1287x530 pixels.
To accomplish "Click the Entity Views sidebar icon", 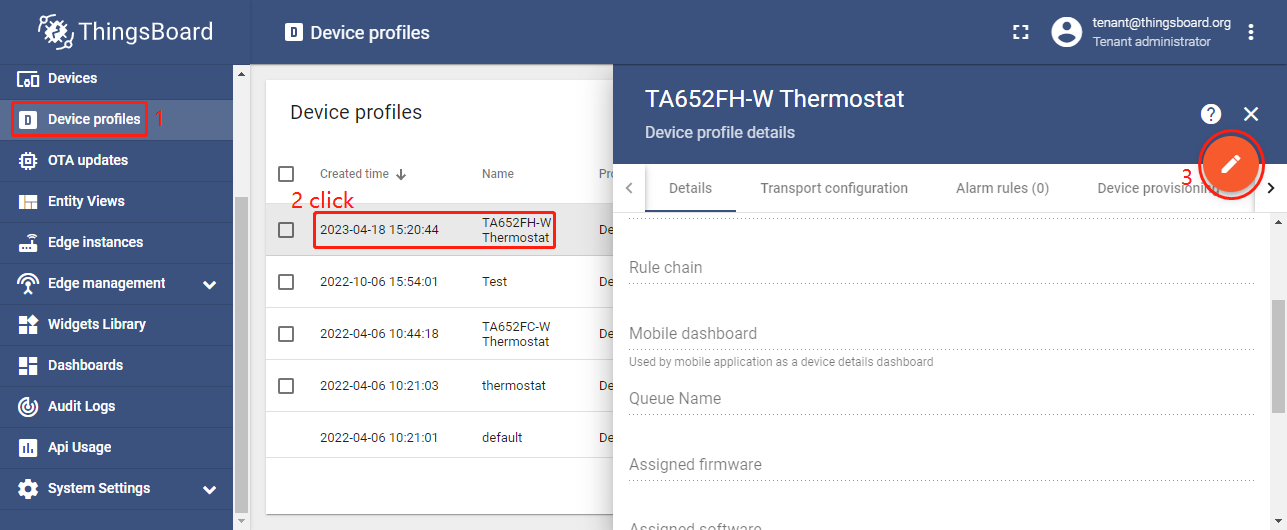I will coord(28,201).
